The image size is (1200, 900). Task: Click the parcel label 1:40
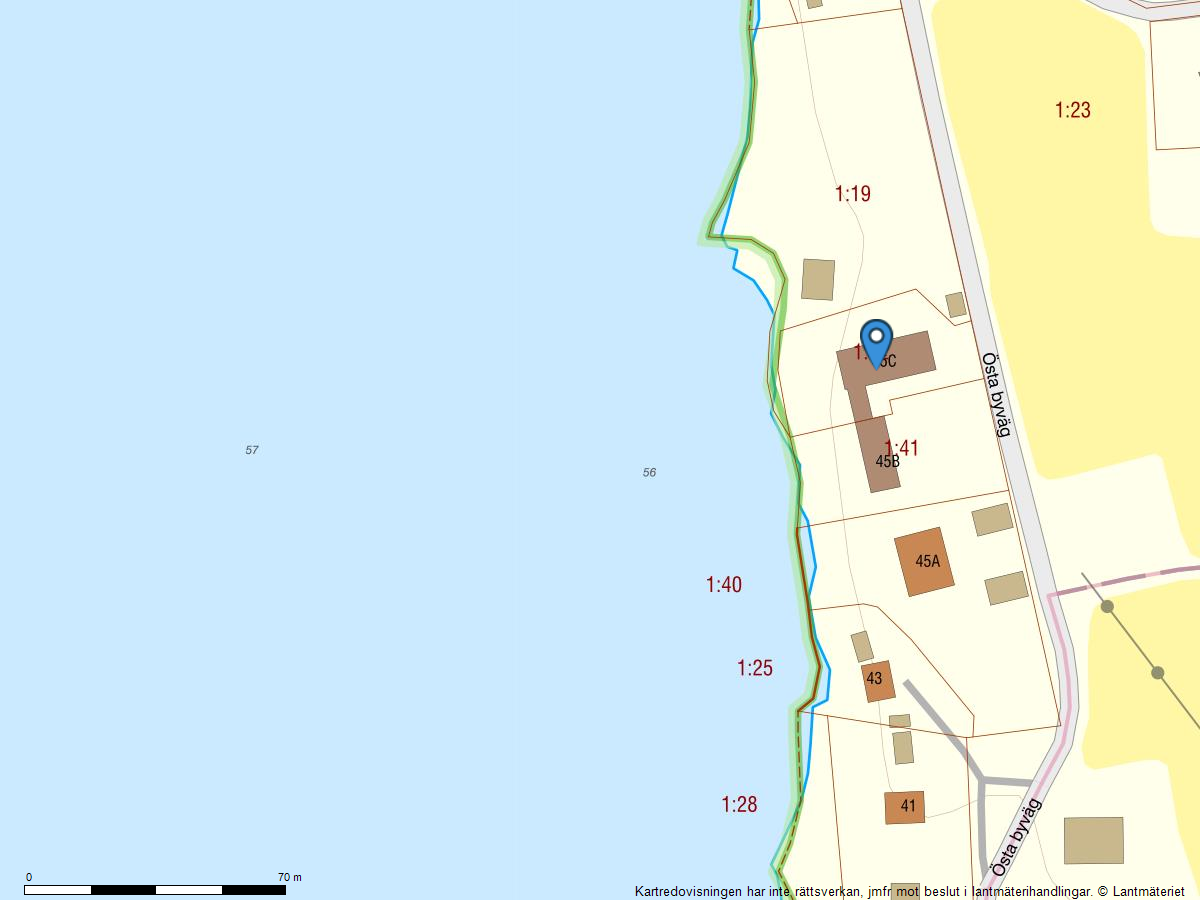[x=724, y=585]
